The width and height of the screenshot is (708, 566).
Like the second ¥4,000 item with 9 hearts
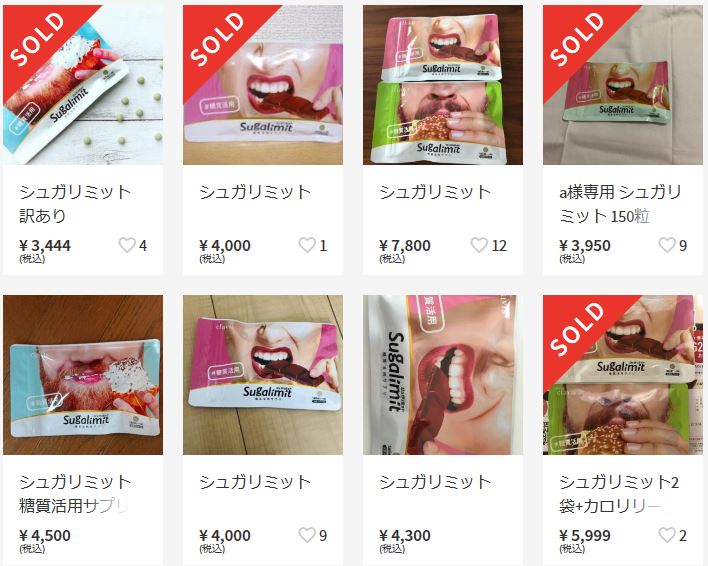(x=307, y=535)
